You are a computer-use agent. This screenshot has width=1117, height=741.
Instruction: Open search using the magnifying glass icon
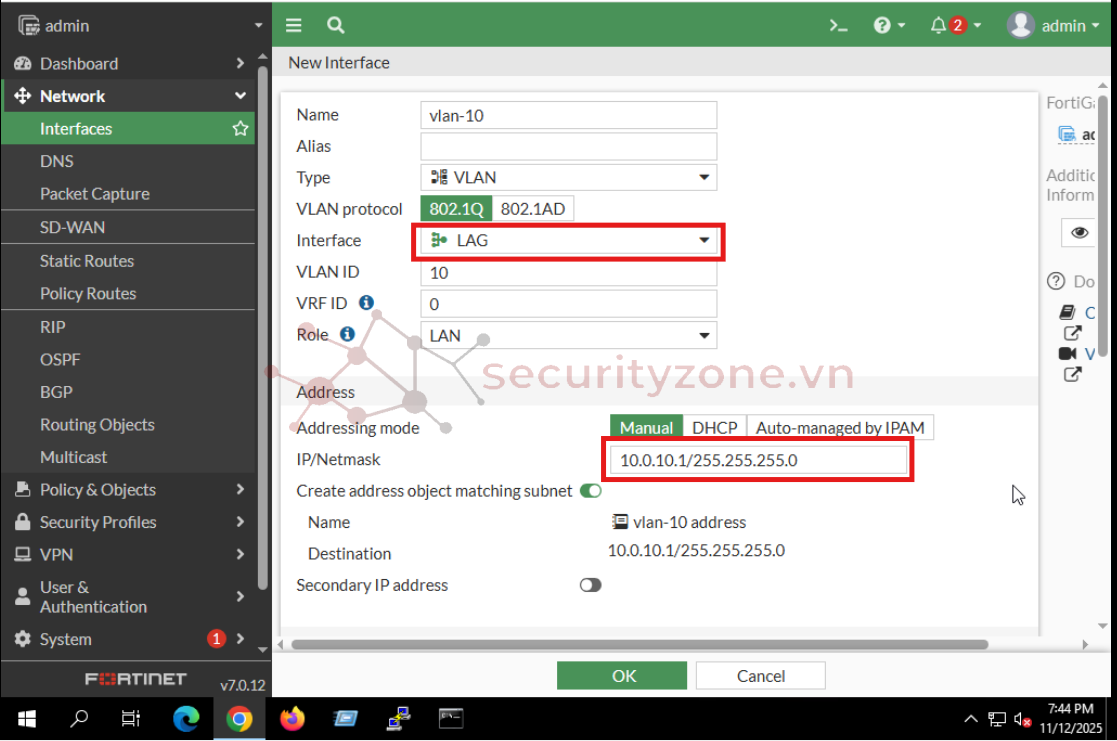click(x=335, y=25)
